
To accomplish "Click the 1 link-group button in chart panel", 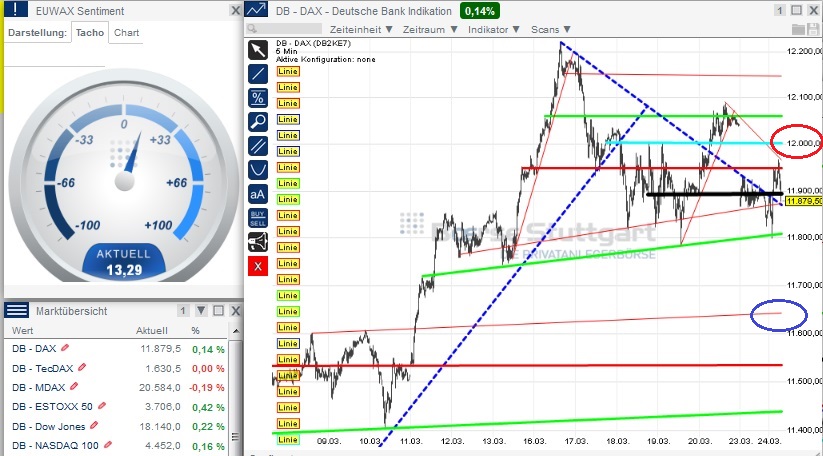I will coord(779,10).
